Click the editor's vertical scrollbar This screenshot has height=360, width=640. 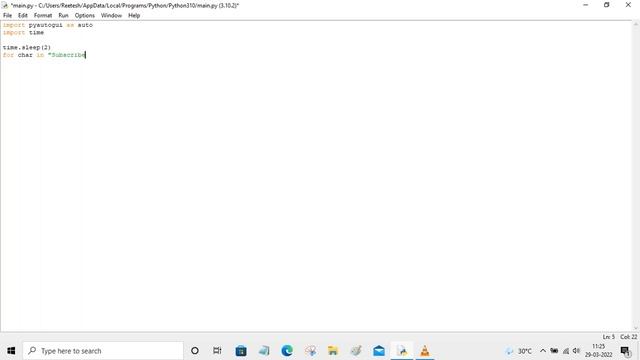[636, 176]
